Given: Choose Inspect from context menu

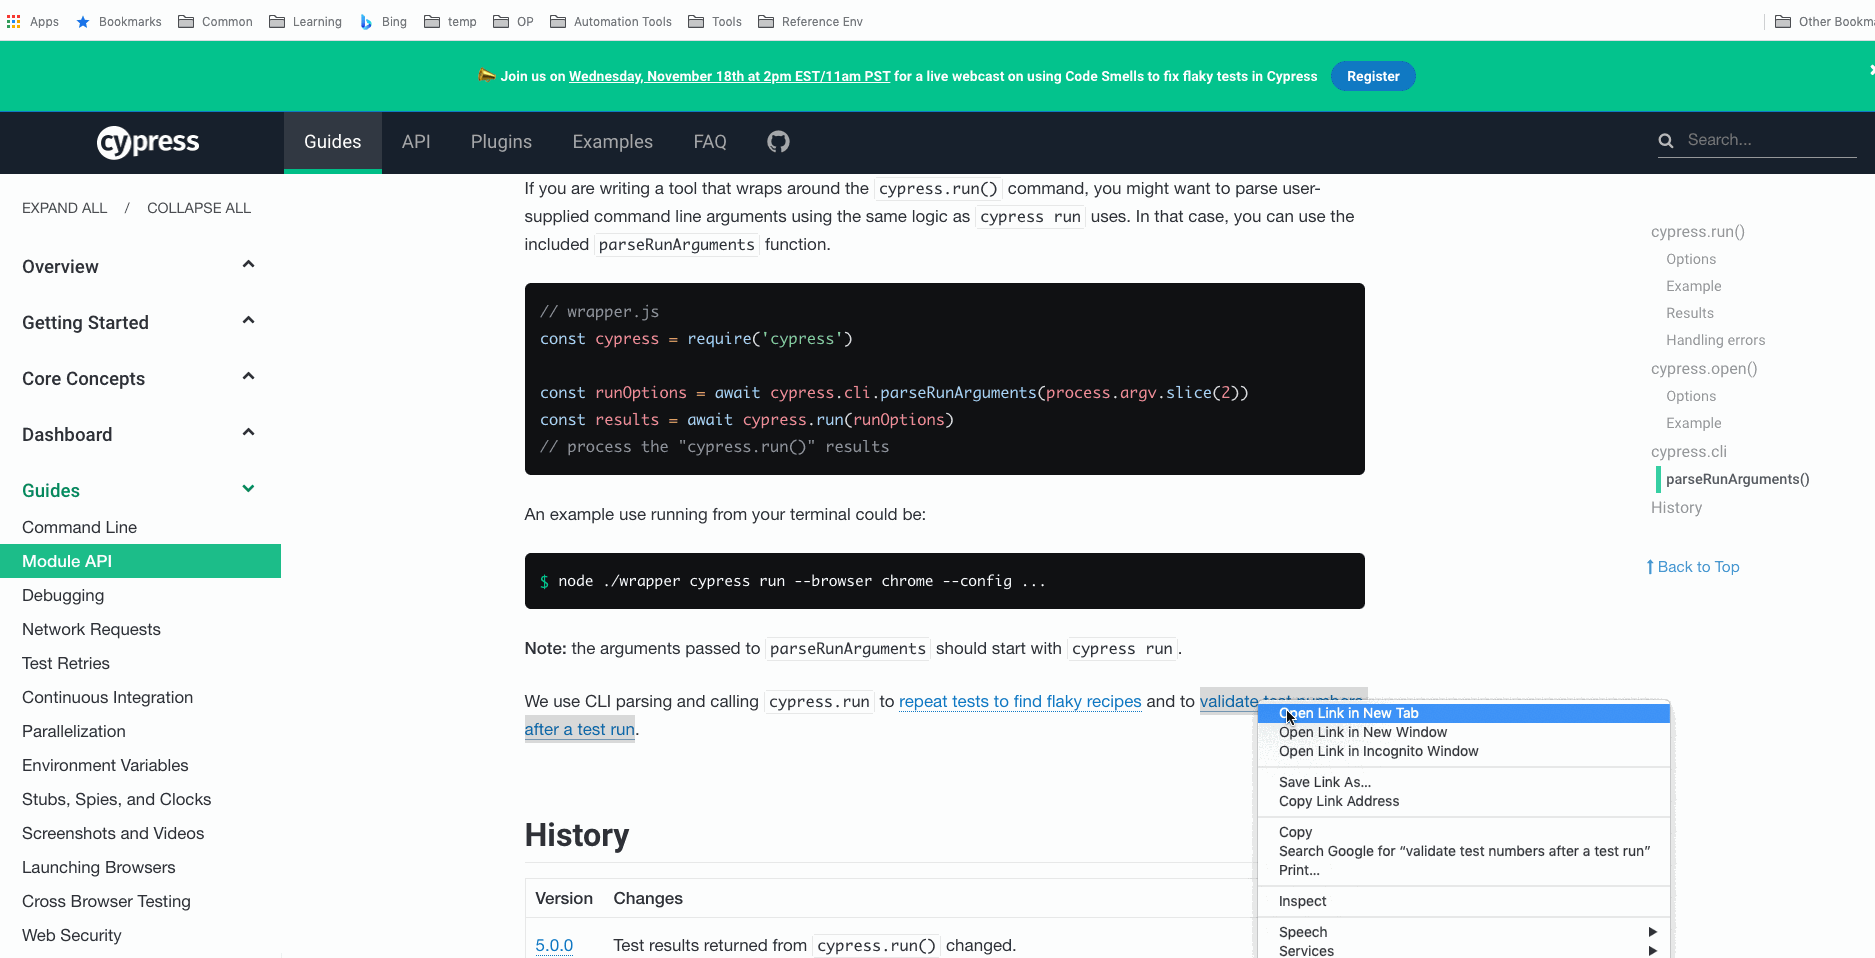Looking at the screenshot, I should (x=1463, y=901).
